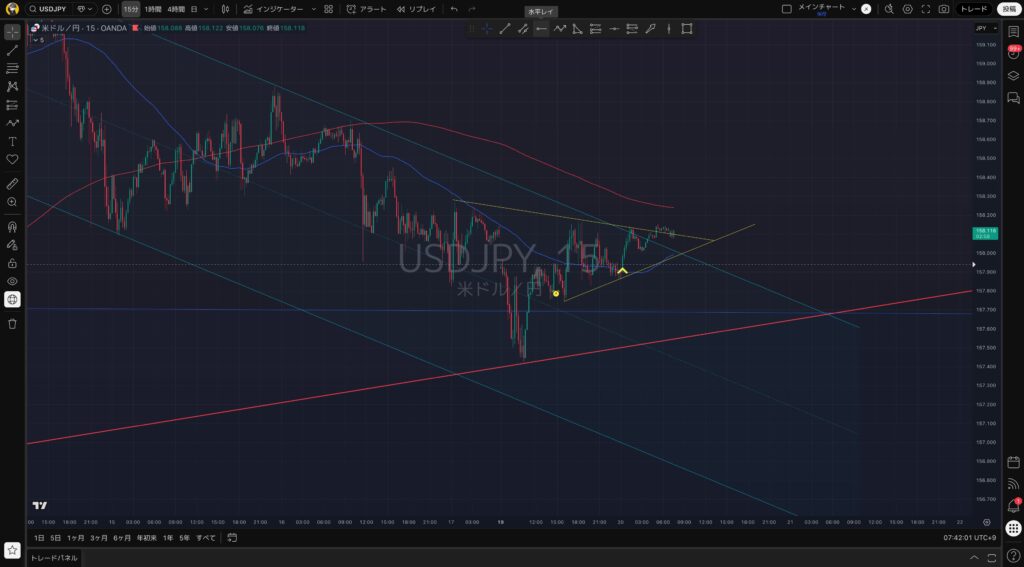Image resolution: width=1024 pixels, height=567 pixels.
Task: Open the インジケーター indicators dialog
Action: coord(272,9)
